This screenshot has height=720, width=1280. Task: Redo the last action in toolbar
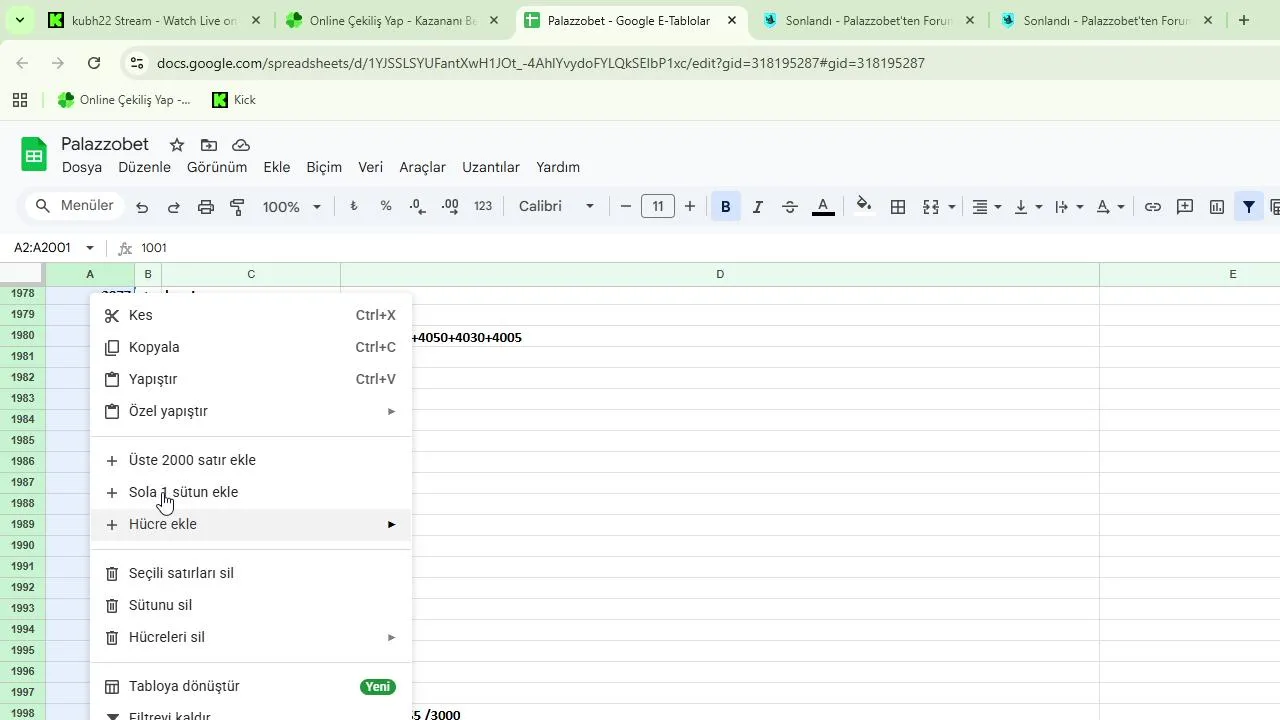(x=174, y=207)
